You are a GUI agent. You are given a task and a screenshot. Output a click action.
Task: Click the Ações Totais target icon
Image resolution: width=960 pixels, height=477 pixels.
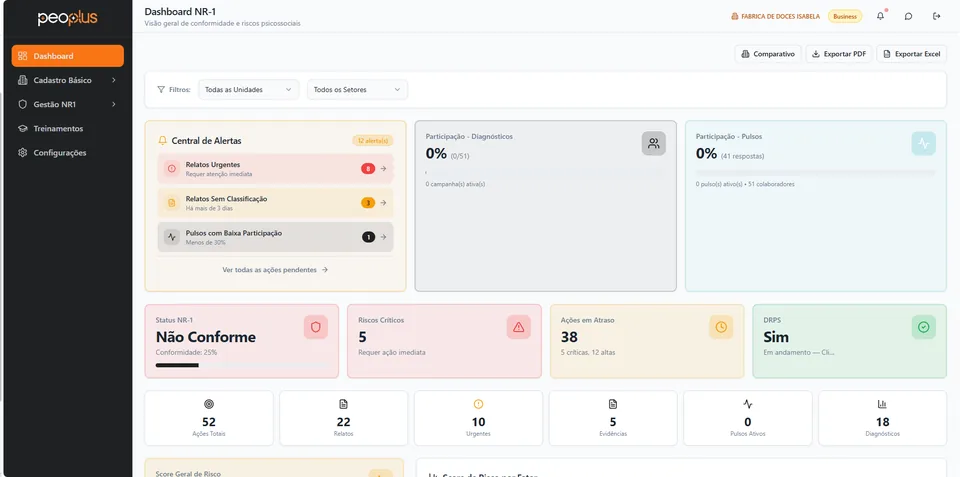(x=209, y=404)
